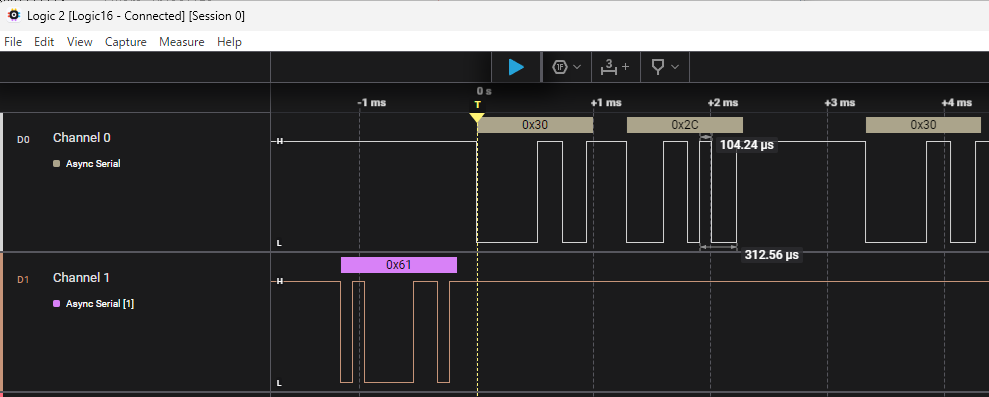
Task: Click the +2 ms timeline tick label
Action: click(723, 102)
